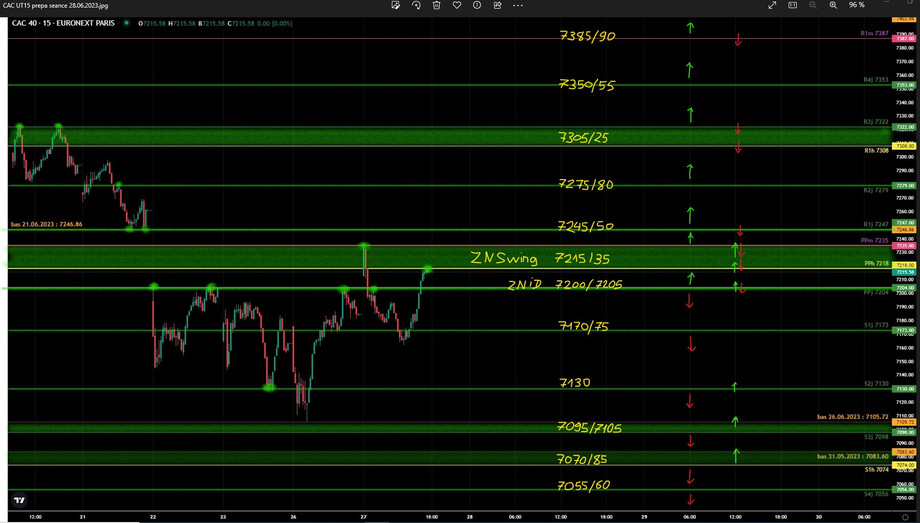
Task: Expand the three-dot See more menu
Action: (518, 6)
